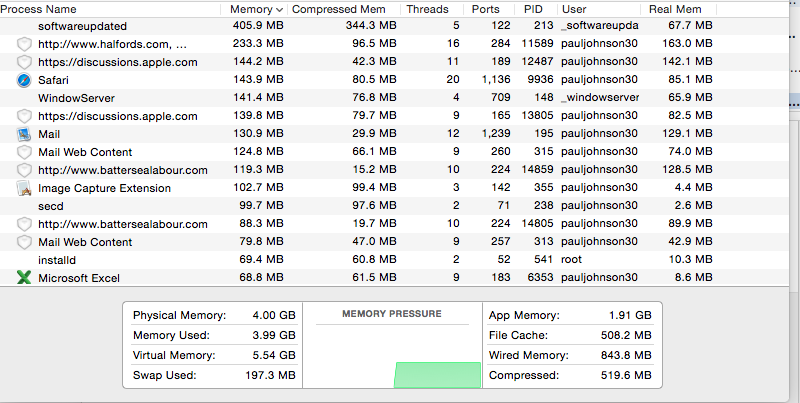The height and width of the screenshot is (403, 800).
Task: Click the Safari compass icon
Action: [24, 80]
